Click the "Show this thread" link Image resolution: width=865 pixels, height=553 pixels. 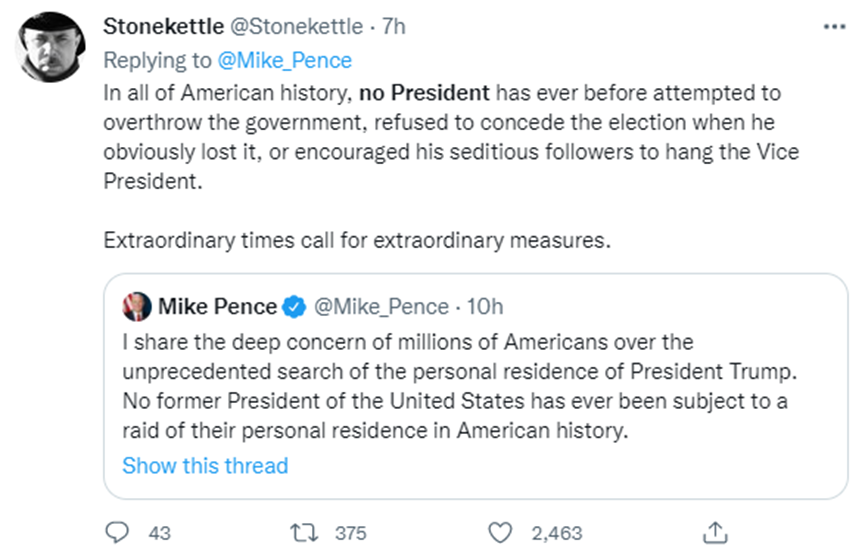pos(205,465)
